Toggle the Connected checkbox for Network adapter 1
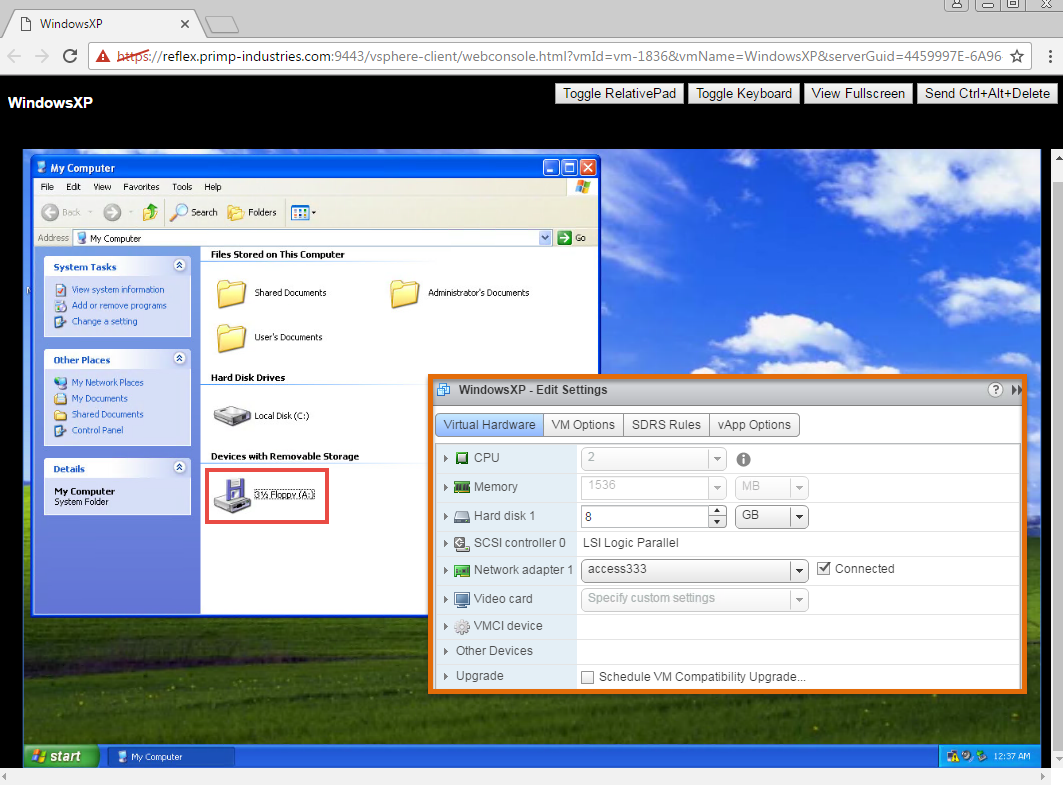Viewport: 1063px width, 785px height. pyautogui.click(x=824, y=569)
